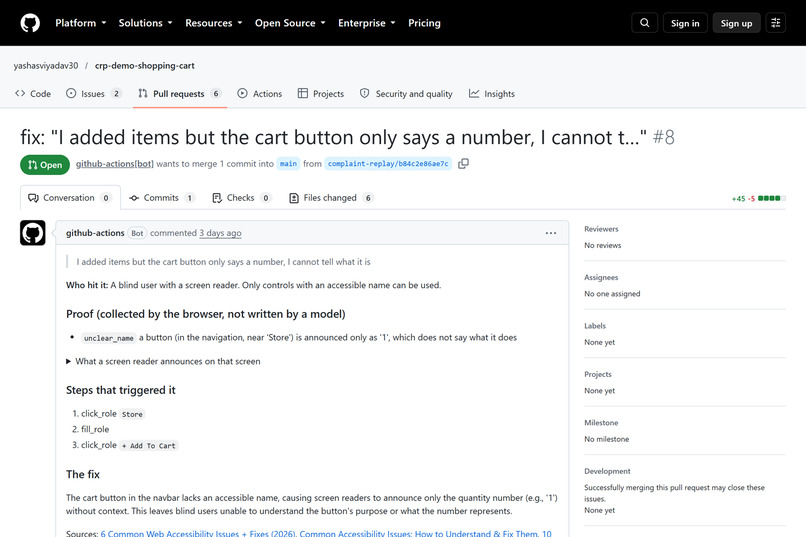Click the github-actions commenter name
Viewport: 806px width, 537px height.
[95, 233]
